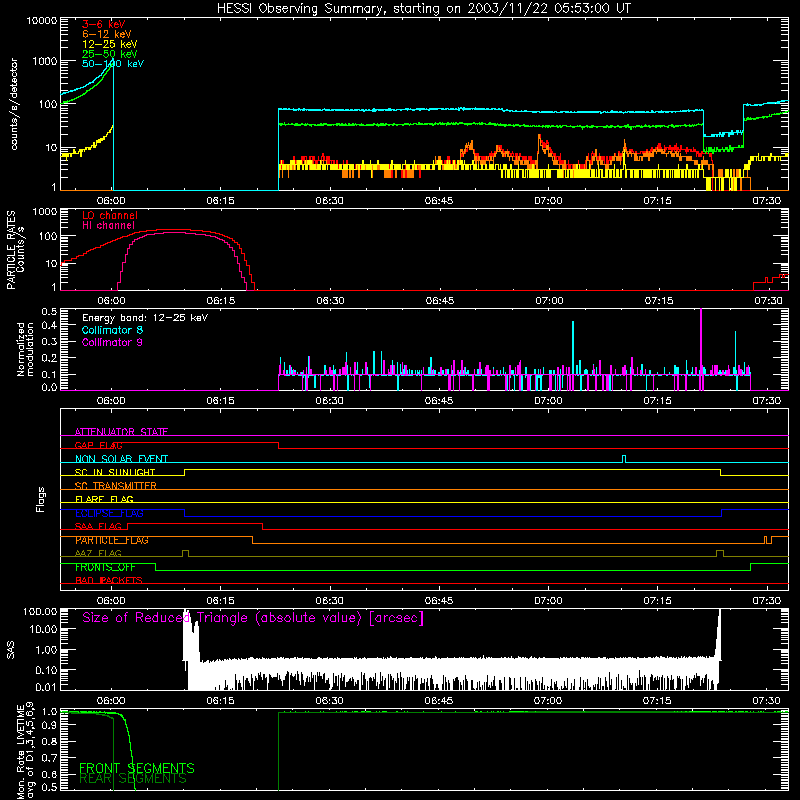This screenshot has height=800, width=800.
Task: Click the 0.7 tick on livetime axis
Action: 49,758
